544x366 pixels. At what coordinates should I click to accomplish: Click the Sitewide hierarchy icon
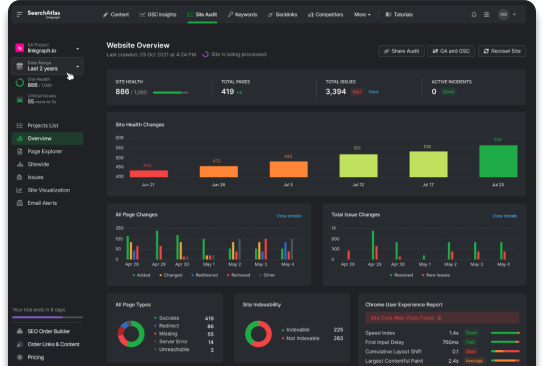point(20,164)
